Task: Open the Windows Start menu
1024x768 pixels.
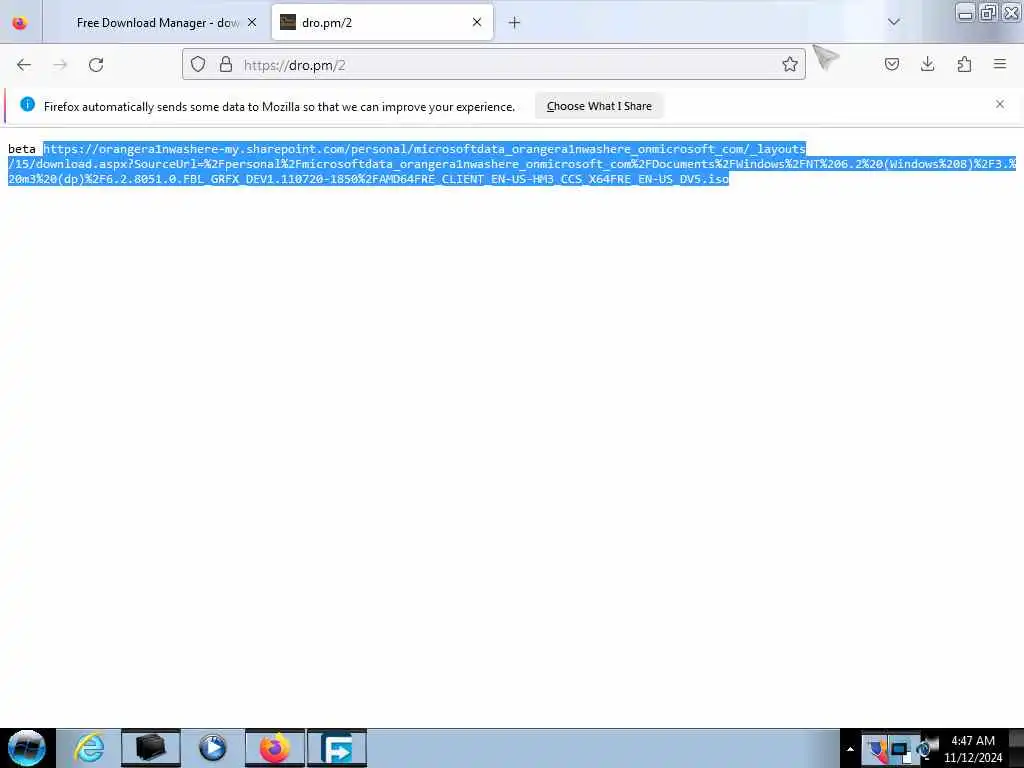Action: click(27, 748)
